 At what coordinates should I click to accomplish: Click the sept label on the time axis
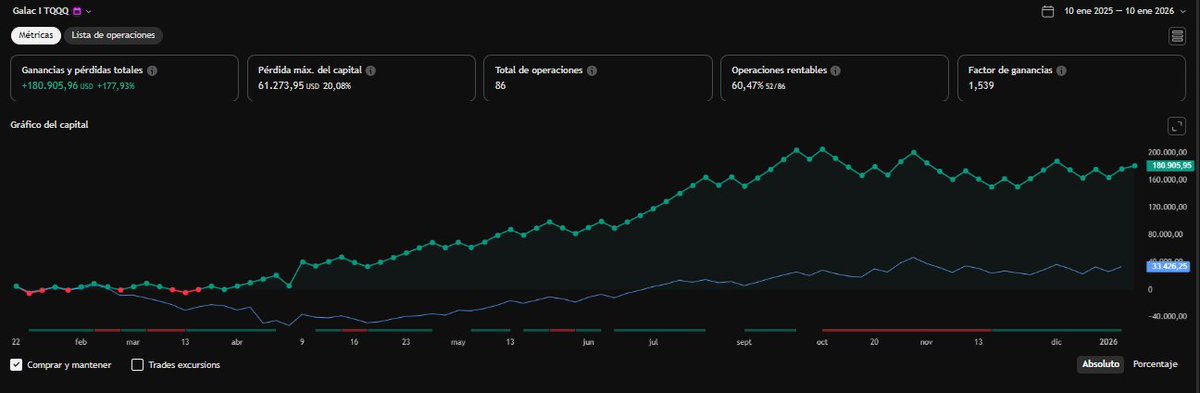(744, 342)
